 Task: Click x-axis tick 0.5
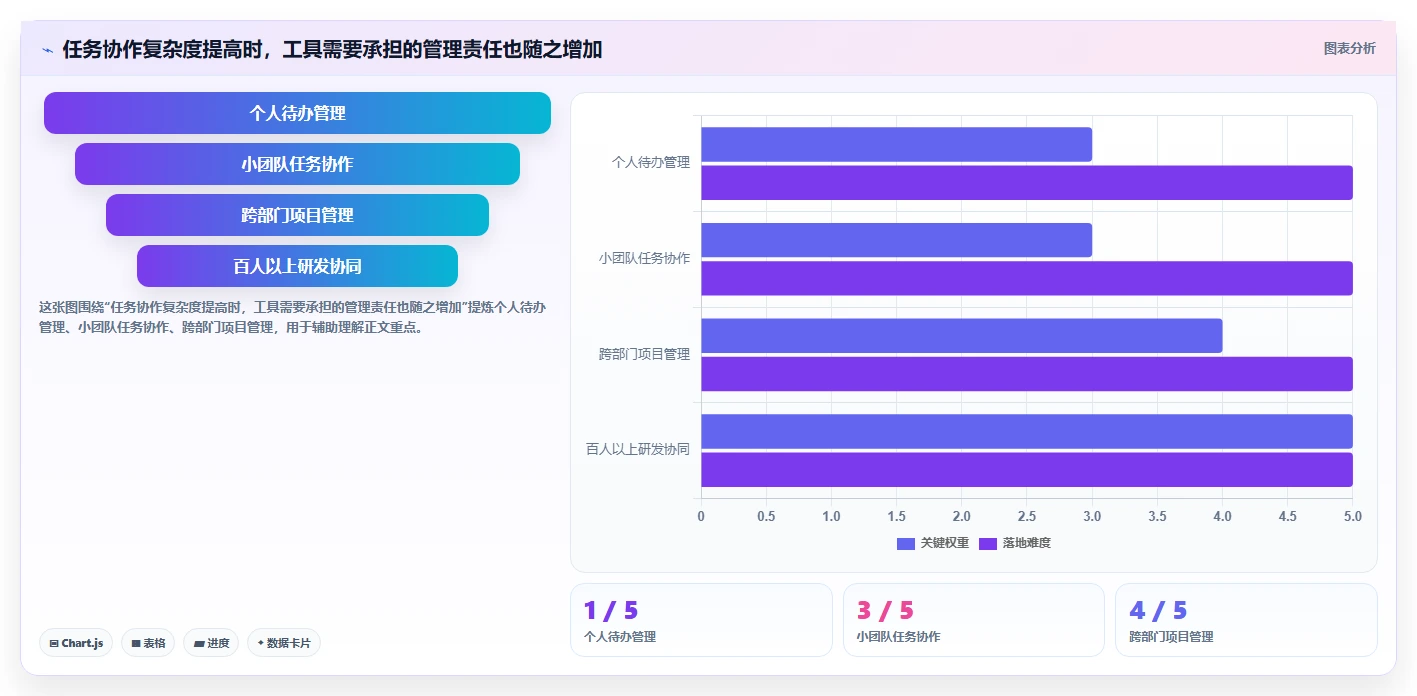point(766,516)
